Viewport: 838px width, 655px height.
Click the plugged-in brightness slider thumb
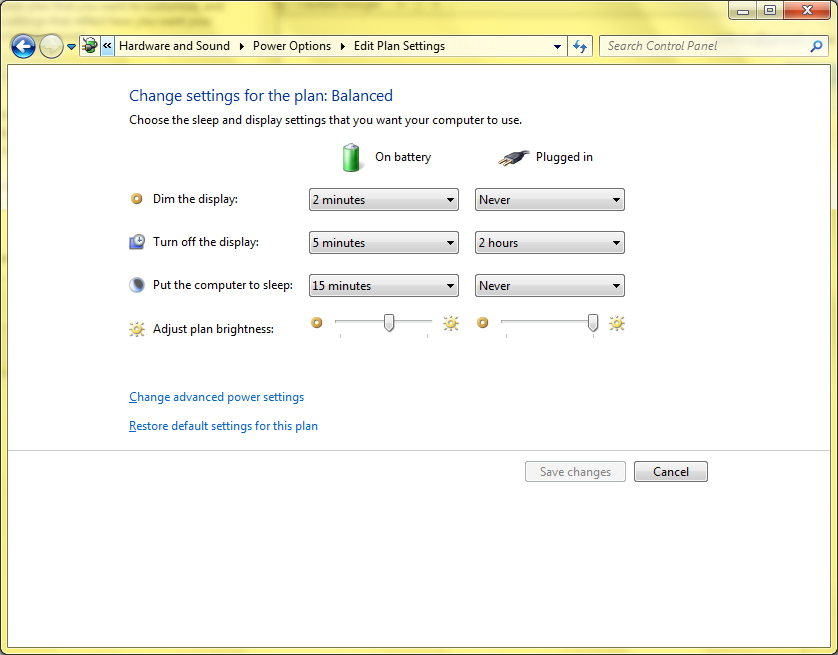point(593,323)
